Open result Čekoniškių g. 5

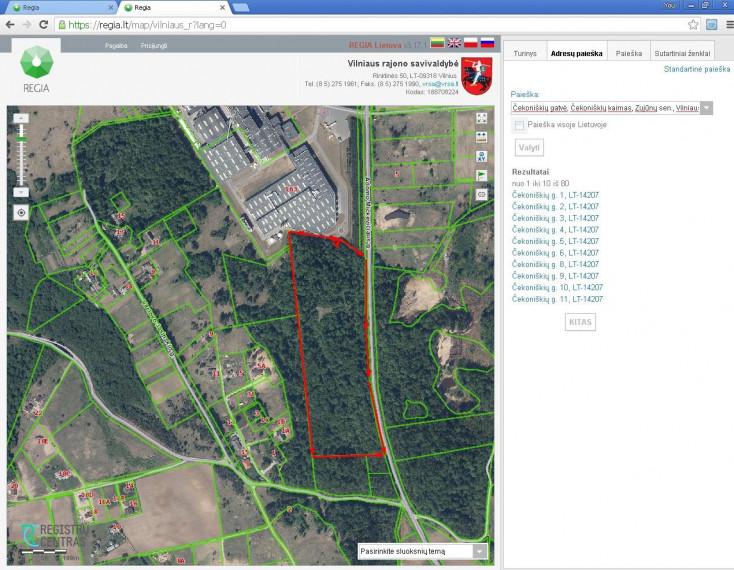555,241
